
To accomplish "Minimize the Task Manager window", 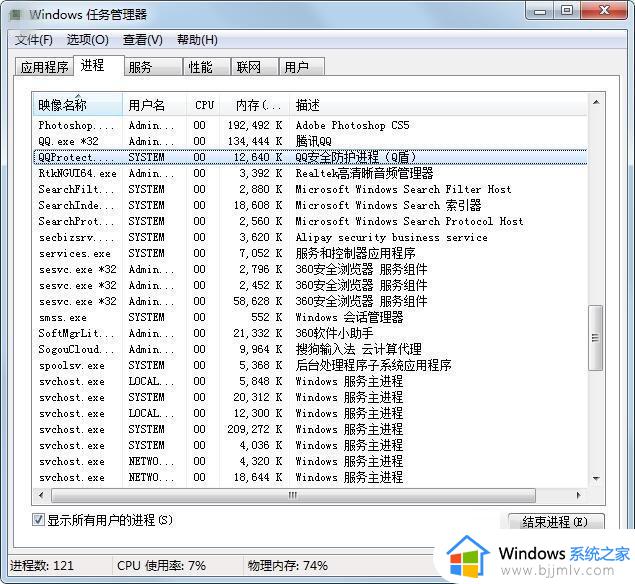I will coord(539,11).
